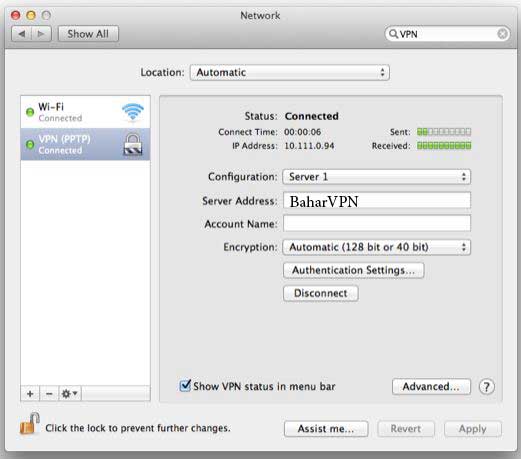This screenshot has height=459, width=521.
Task: Click the add network service plus button
Action: [x=30, y=394]
